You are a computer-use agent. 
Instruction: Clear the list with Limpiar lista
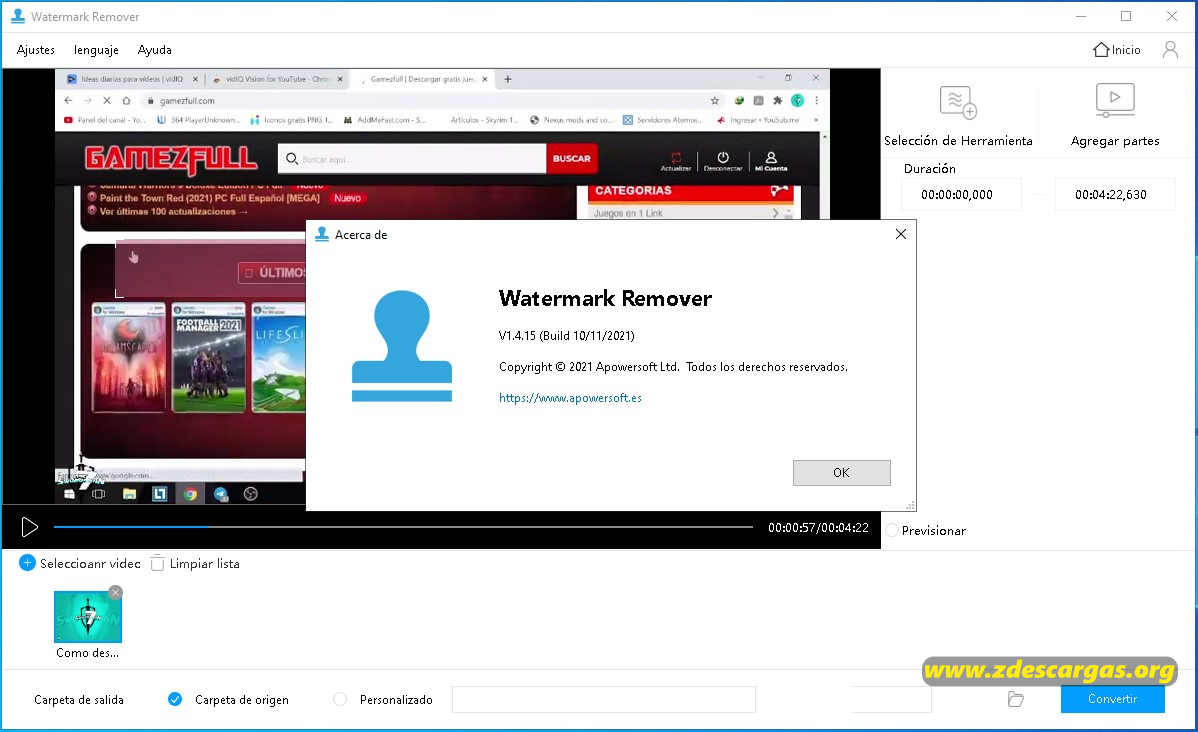pyautogui.click(x=196, y=563)
